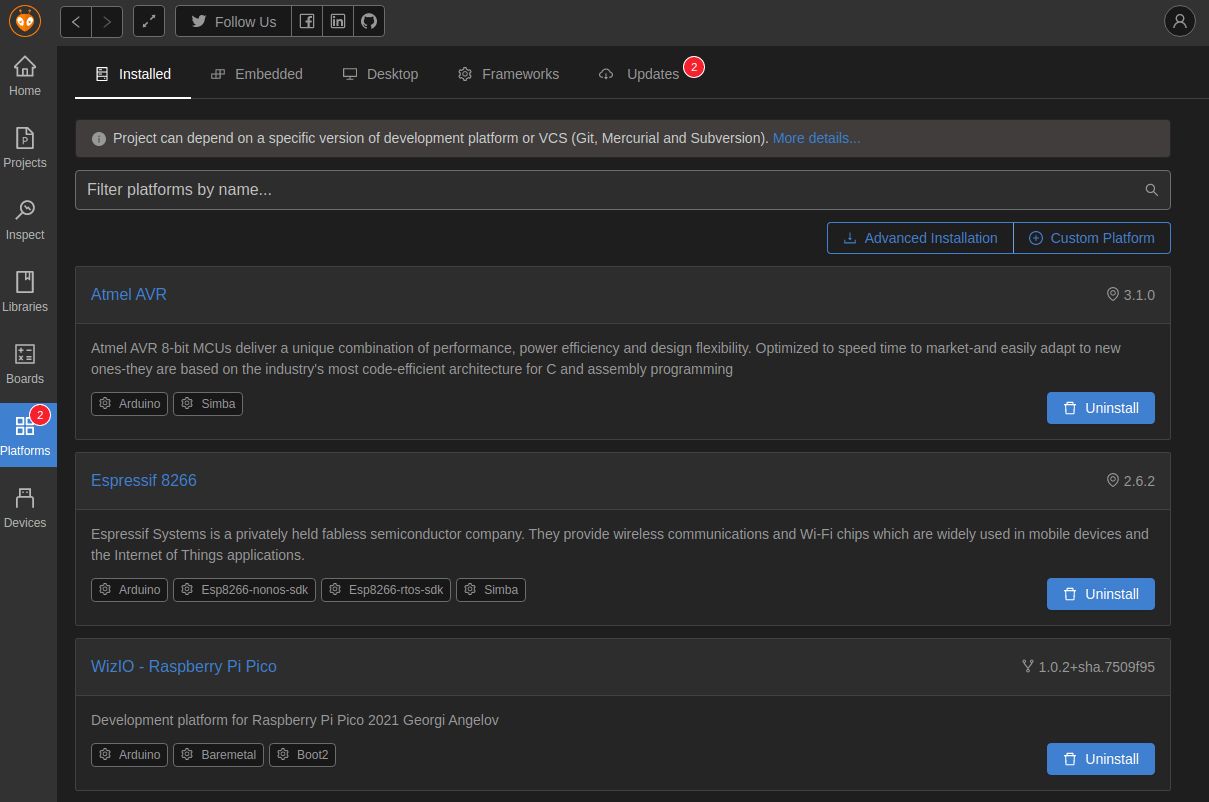Viewport: 1209px width, 802px height.
Task: Switch to the Installed tab
Action: 133,74
